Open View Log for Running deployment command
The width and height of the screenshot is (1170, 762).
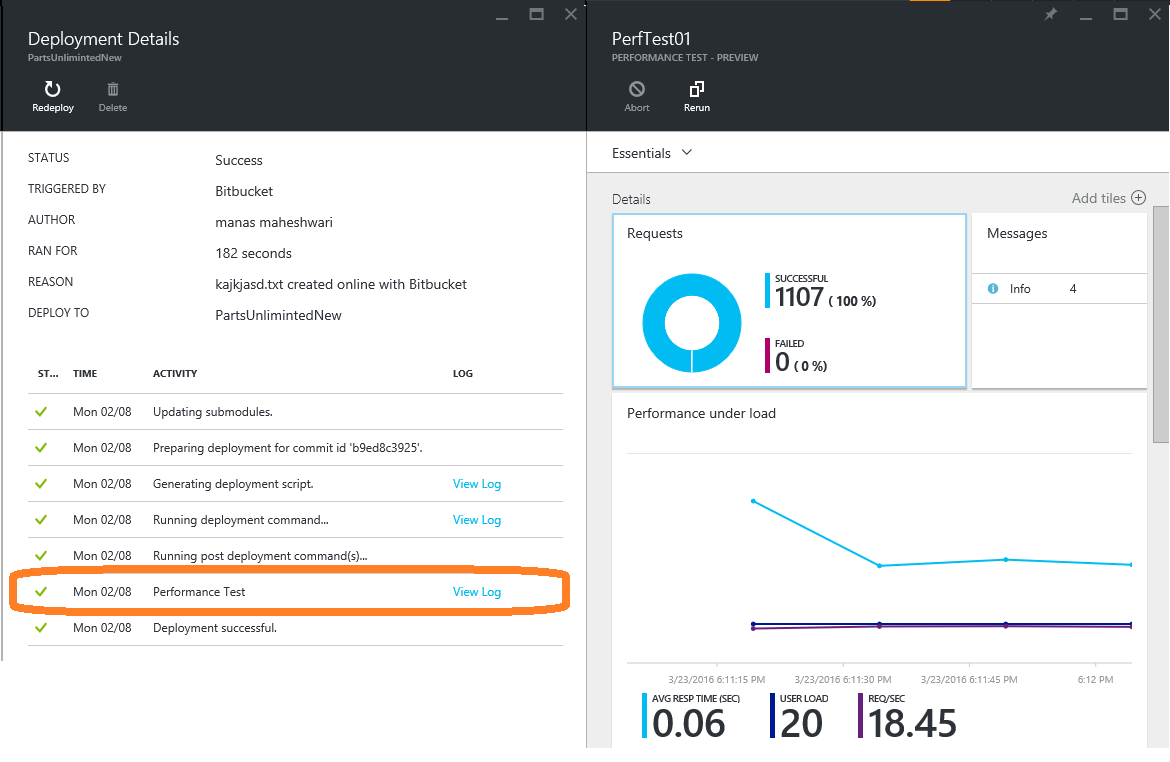[x=477, y=519]
